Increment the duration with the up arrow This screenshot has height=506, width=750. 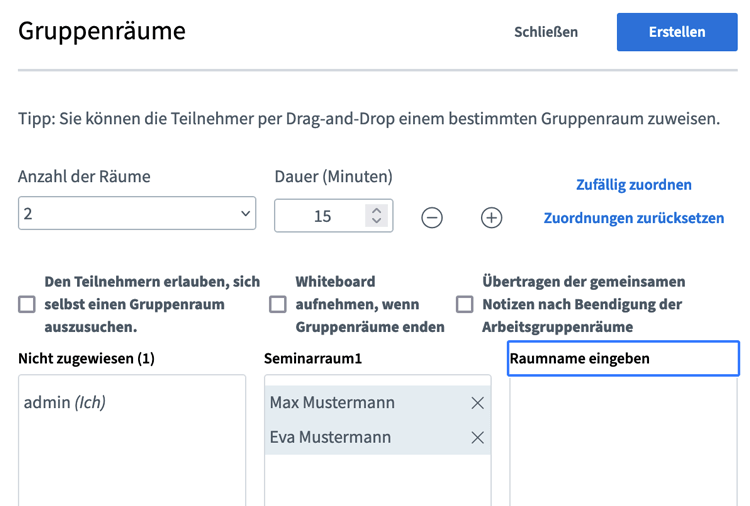[x=376, y=210]
